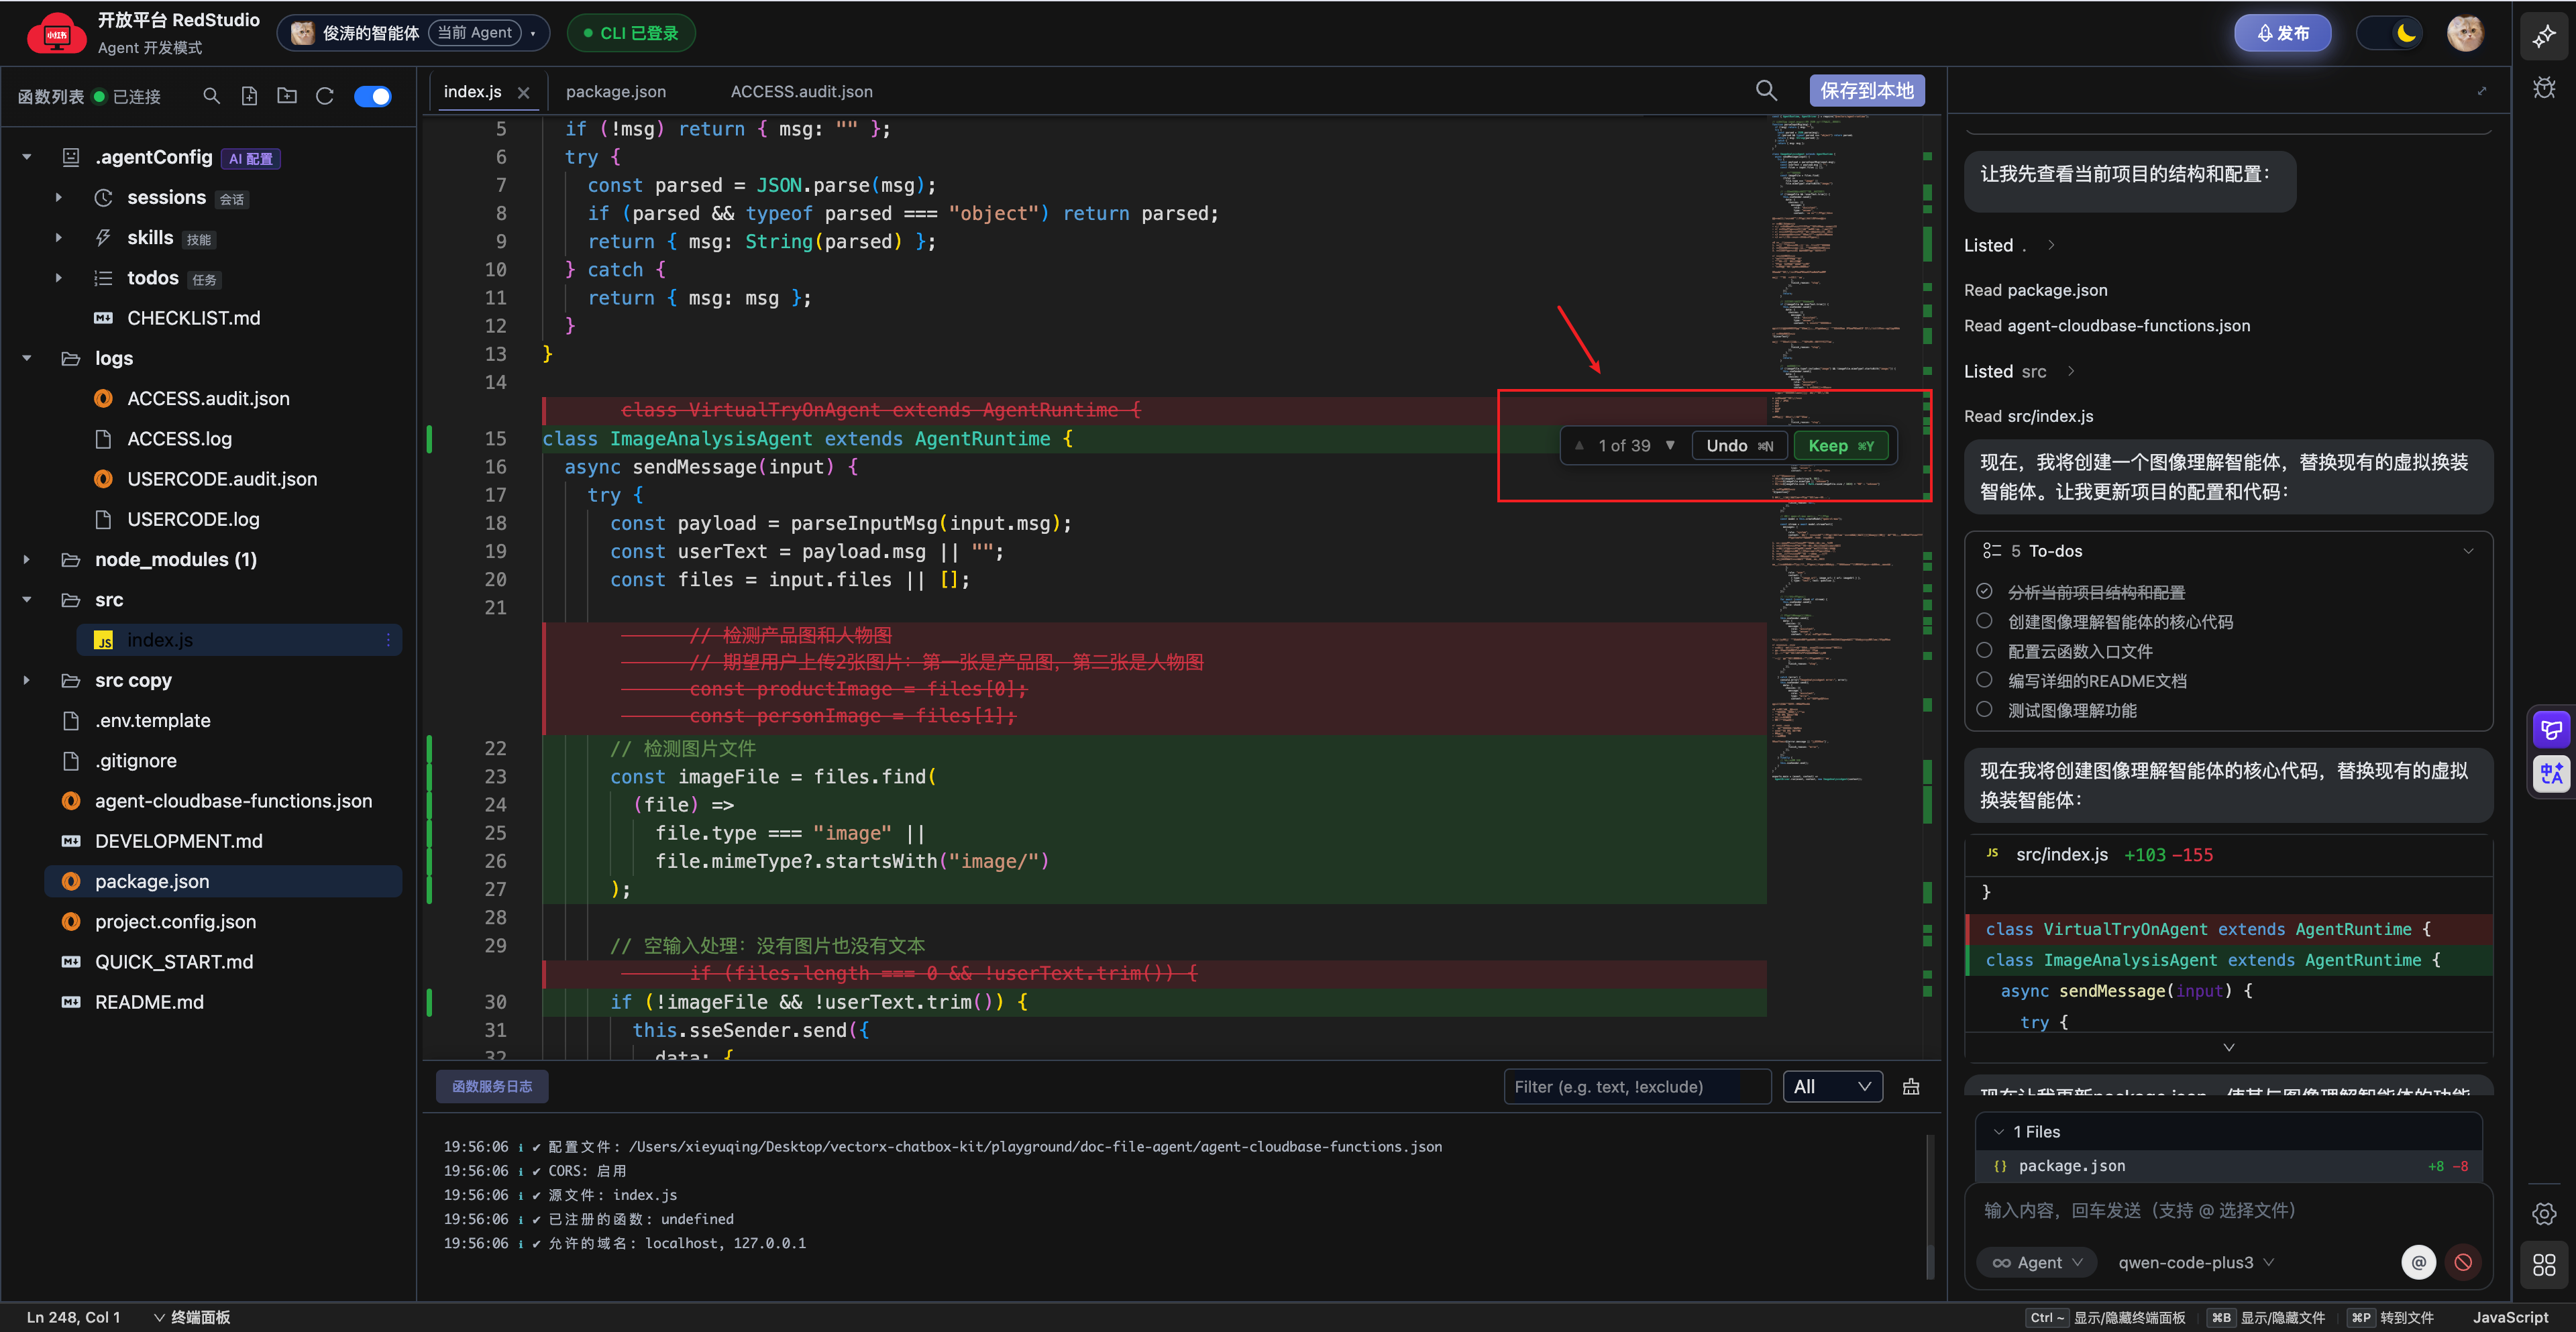Collapse the logs folder

click(27, 358)
